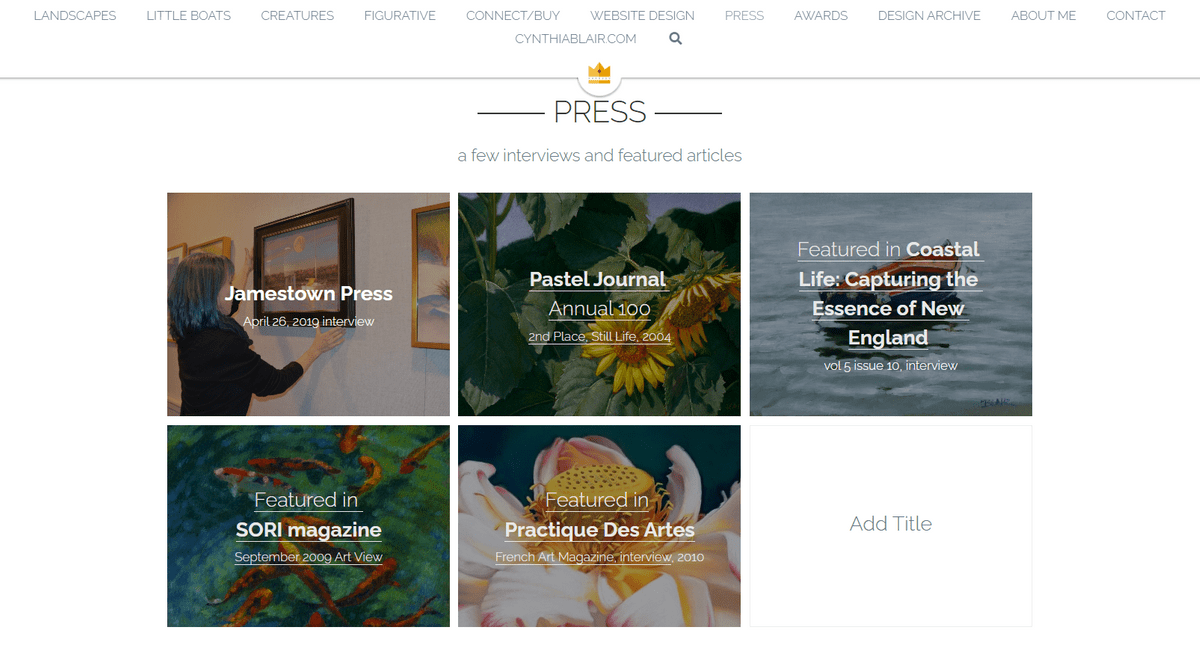
Task: Open the Coastal Life feature tile
Action: (890, 304)
